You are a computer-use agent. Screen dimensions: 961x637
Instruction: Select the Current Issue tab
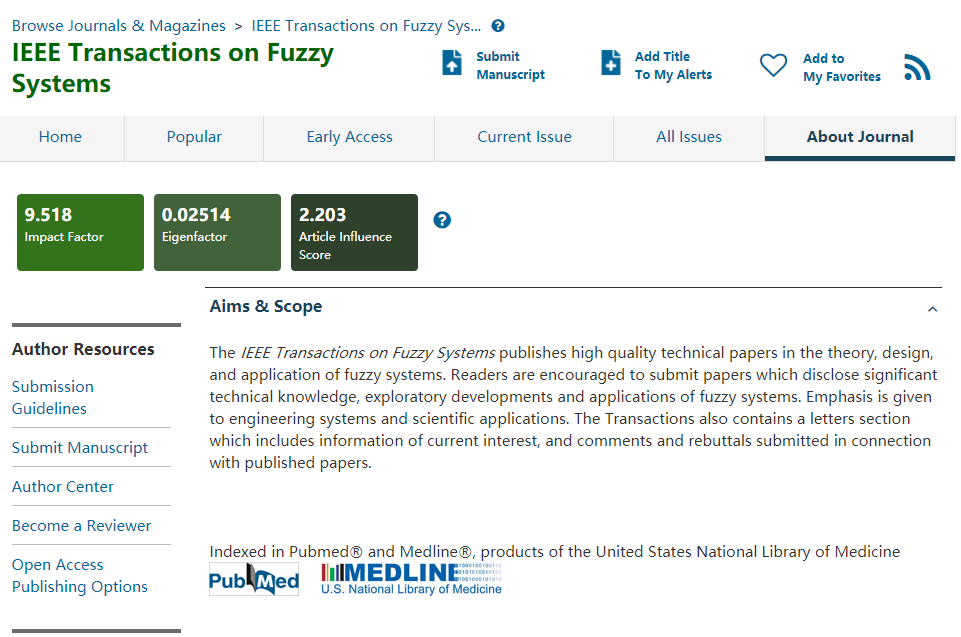pyautogui.click(x=524, y=137)
